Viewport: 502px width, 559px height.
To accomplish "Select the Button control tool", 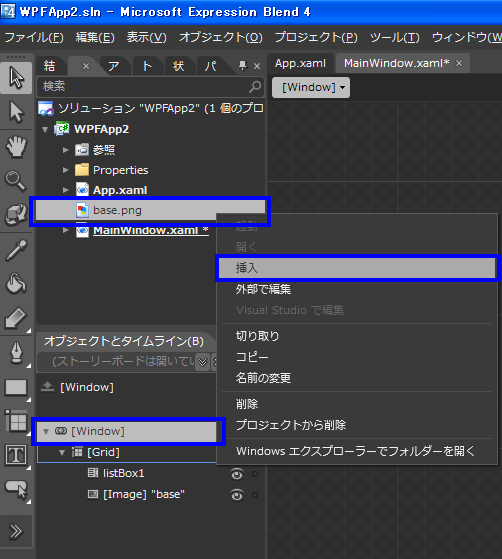I will pos(16,490).
